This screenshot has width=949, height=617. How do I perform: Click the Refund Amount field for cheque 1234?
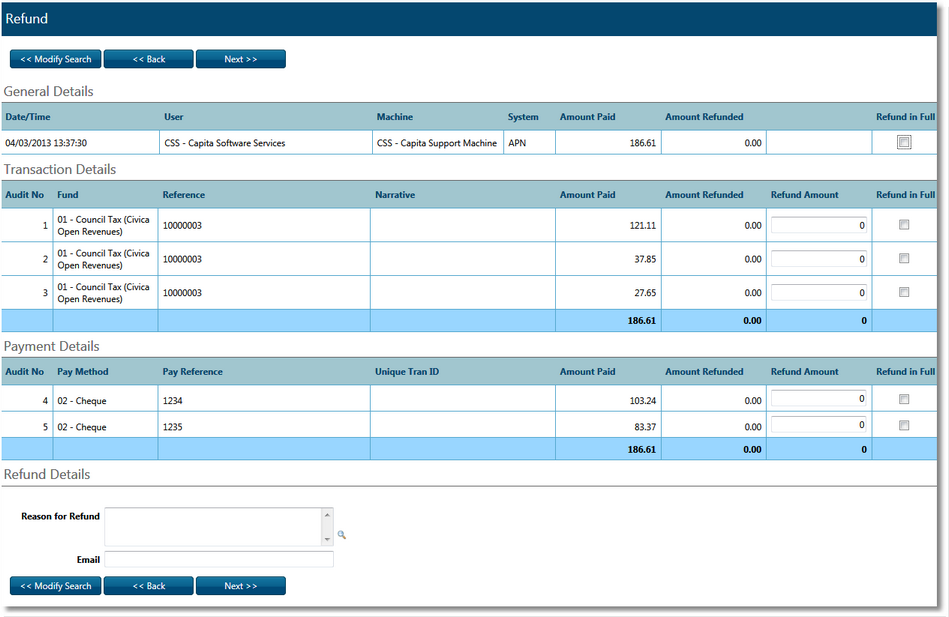tap(819, 398)
